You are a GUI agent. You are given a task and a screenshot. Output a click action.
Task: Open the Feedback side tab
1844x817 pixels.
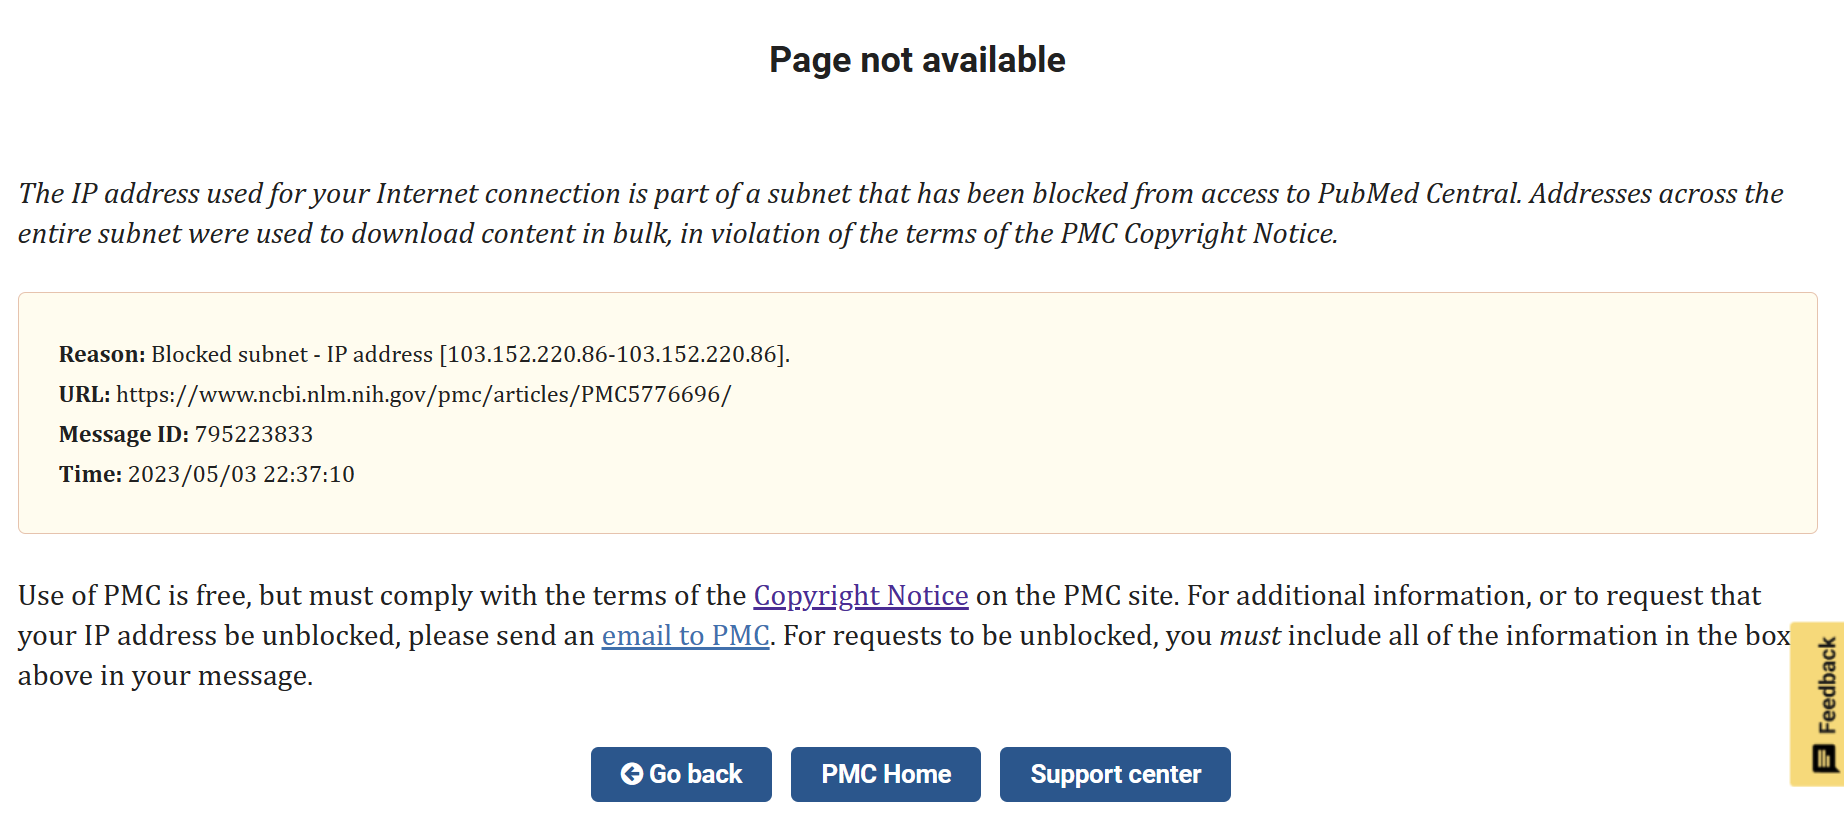click(x=1817, y=704)
